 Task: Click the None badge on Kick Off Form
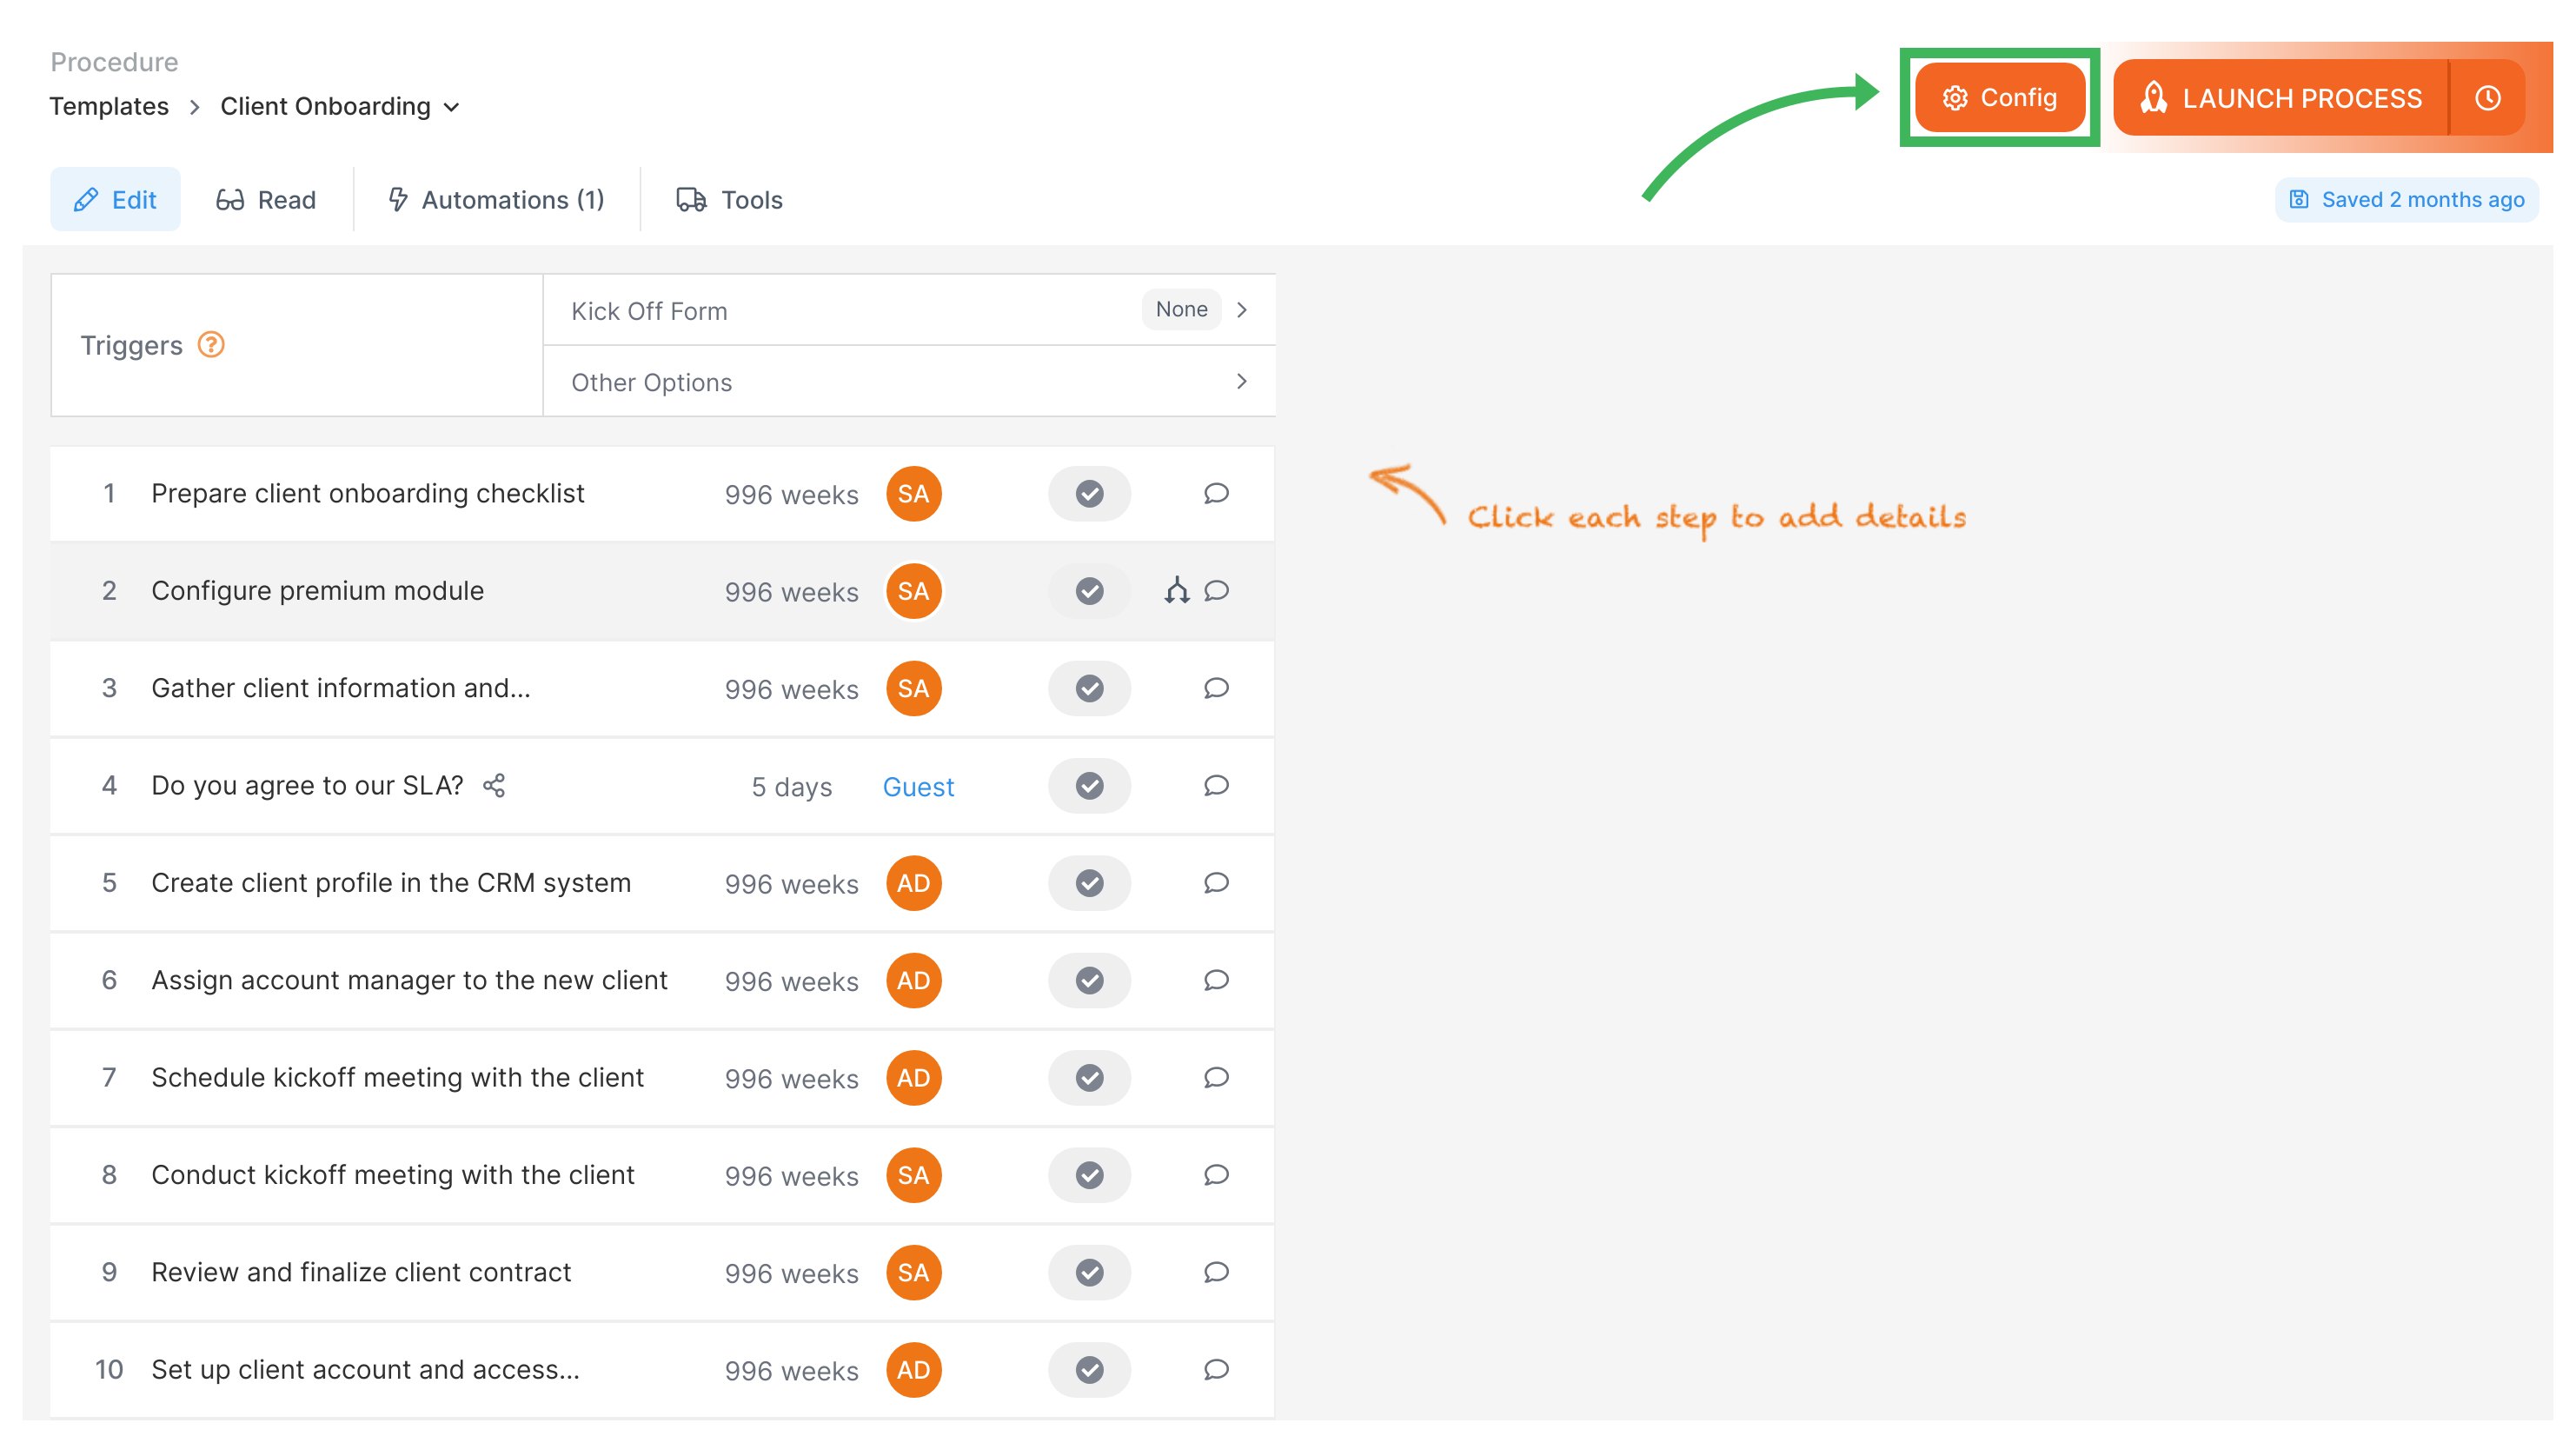(1181, 309)
